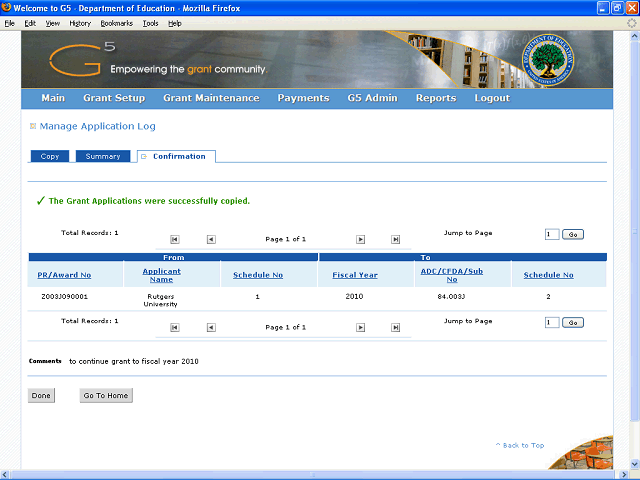This screenshot has height=480, width=640.
Task: Open Payments navigation item
Action: click(304, 98)
